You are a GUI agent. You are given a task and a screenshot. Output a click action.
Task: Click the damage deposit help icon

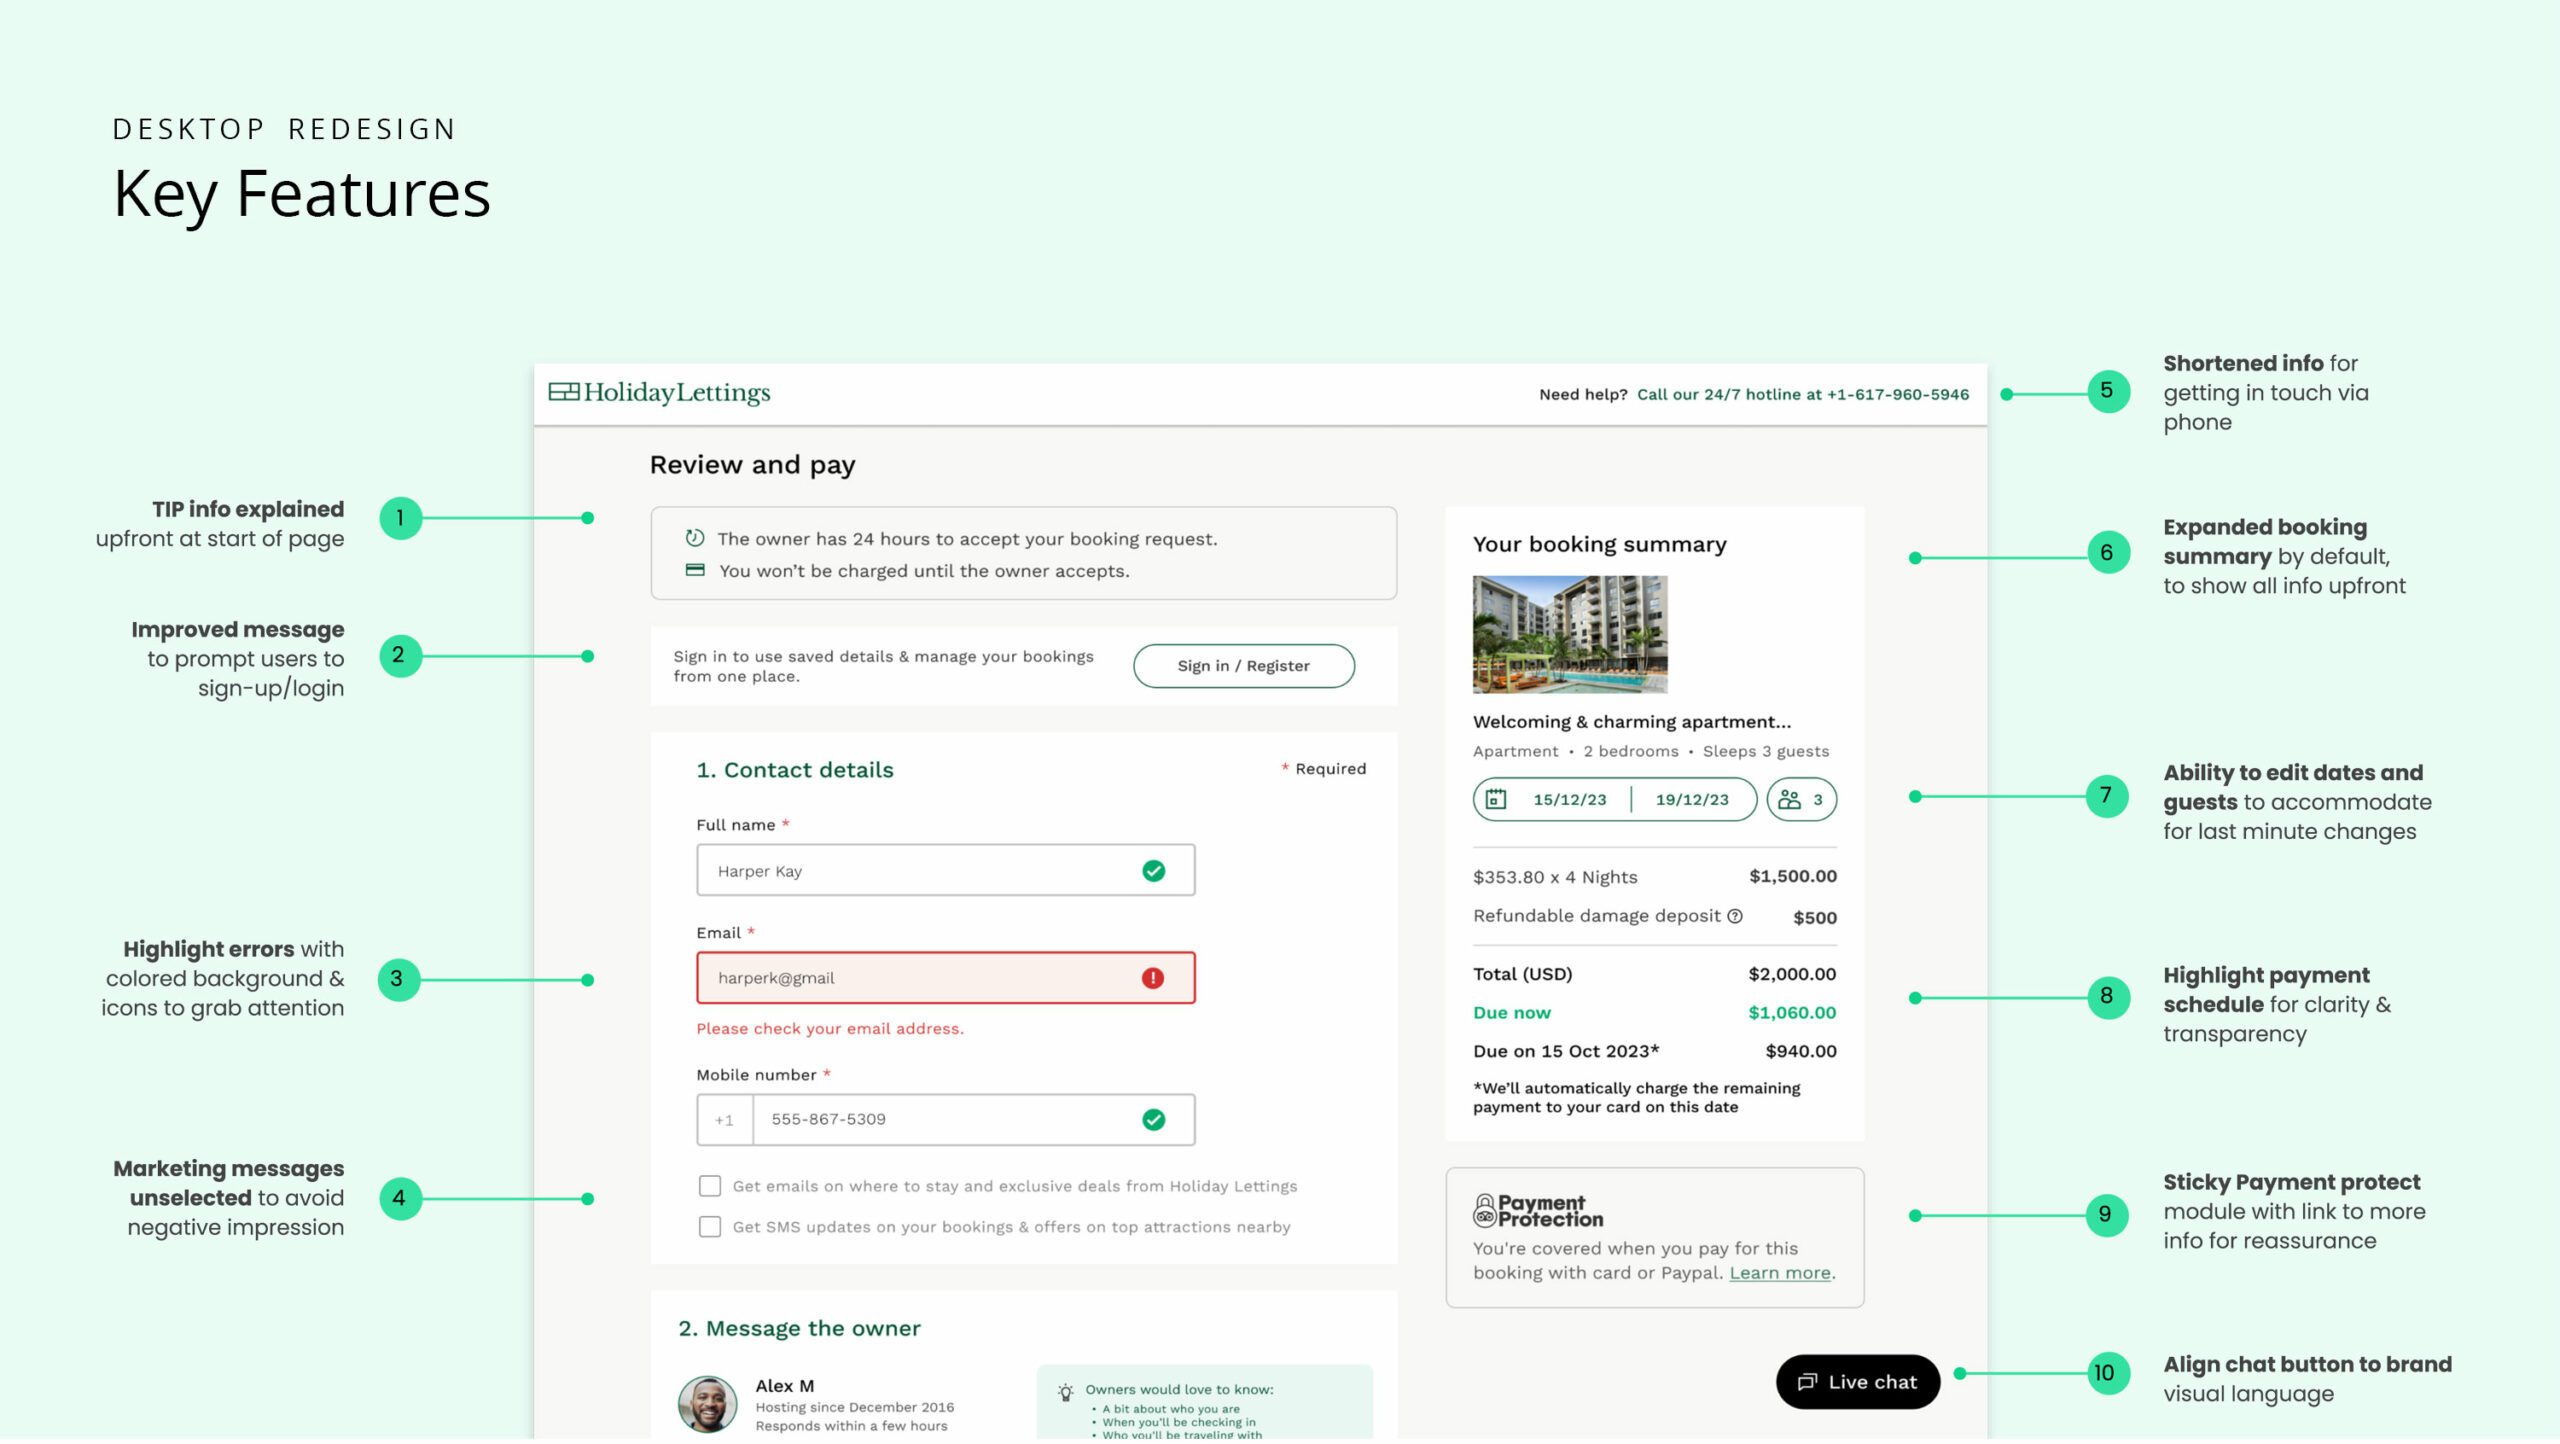[x=1735, y=916]
